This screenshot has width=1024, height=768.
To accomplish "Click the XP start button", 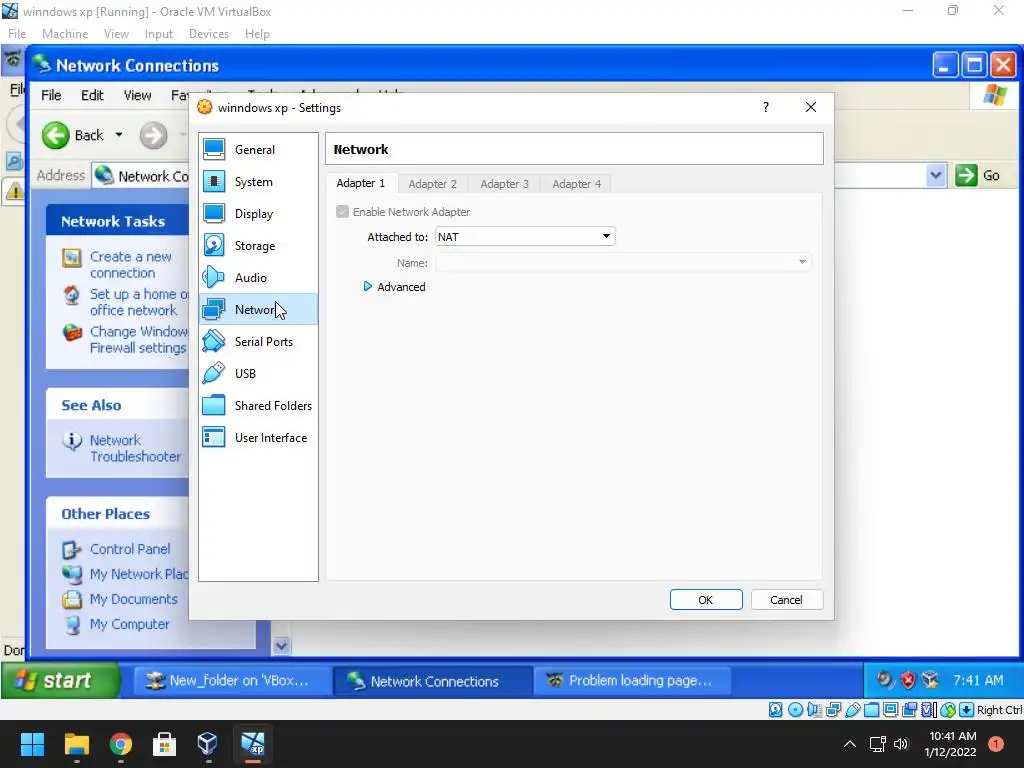I will (x=61, y=680).
